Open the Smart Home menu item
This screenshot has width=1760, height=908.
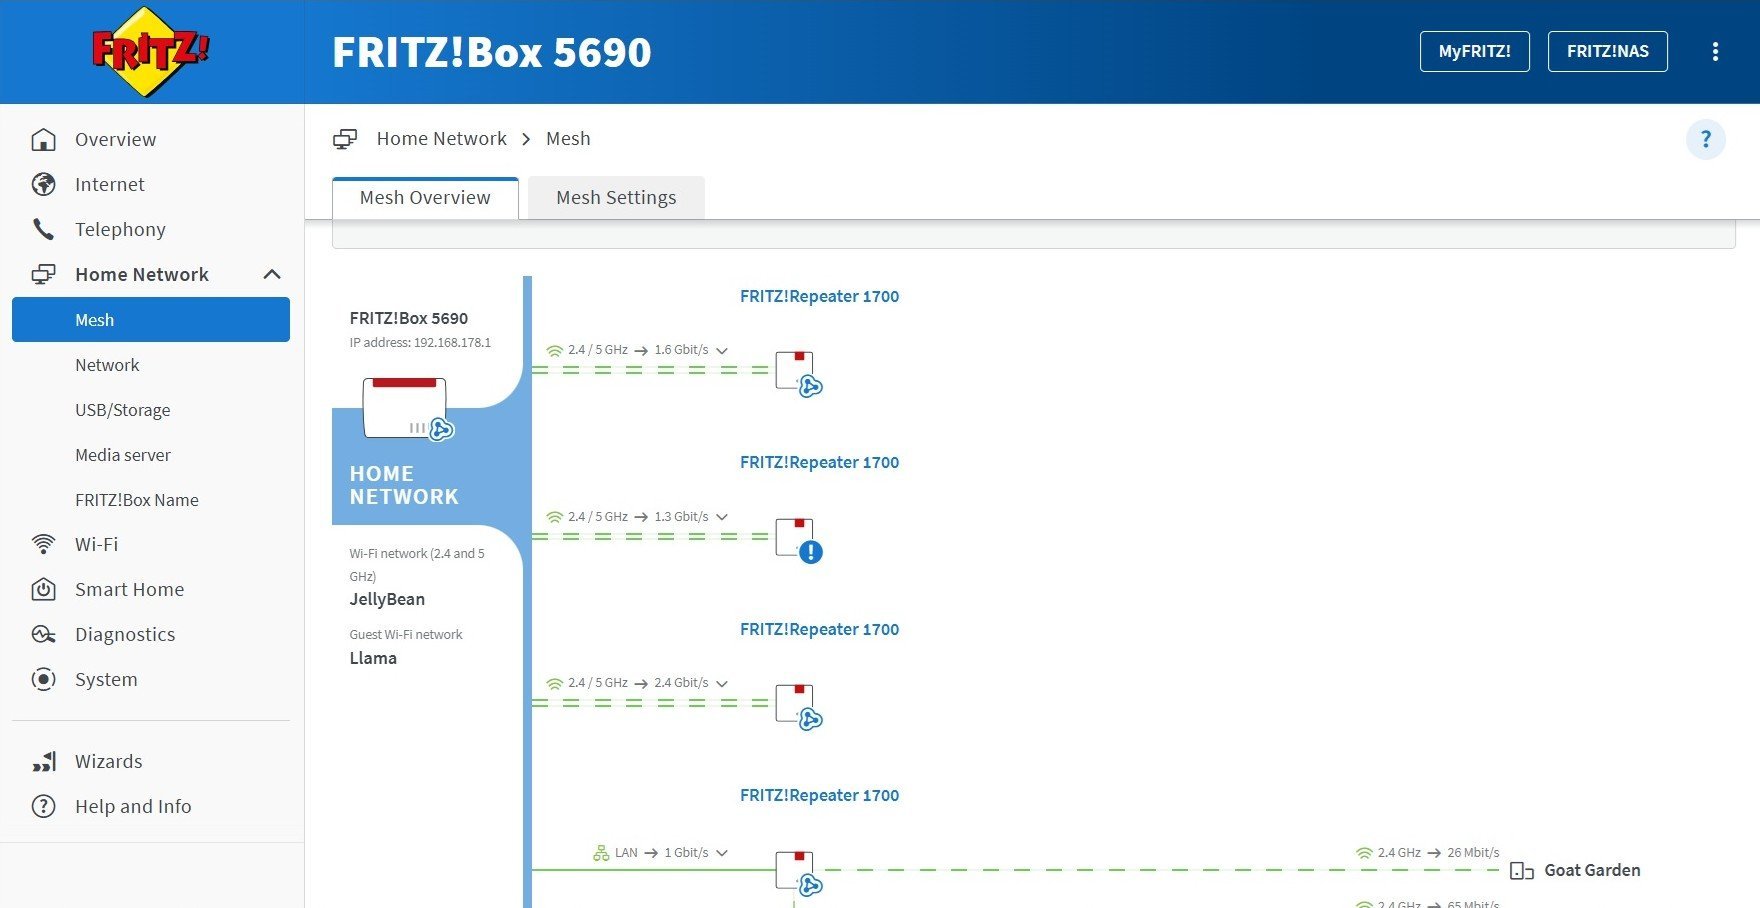pos(129,589)
